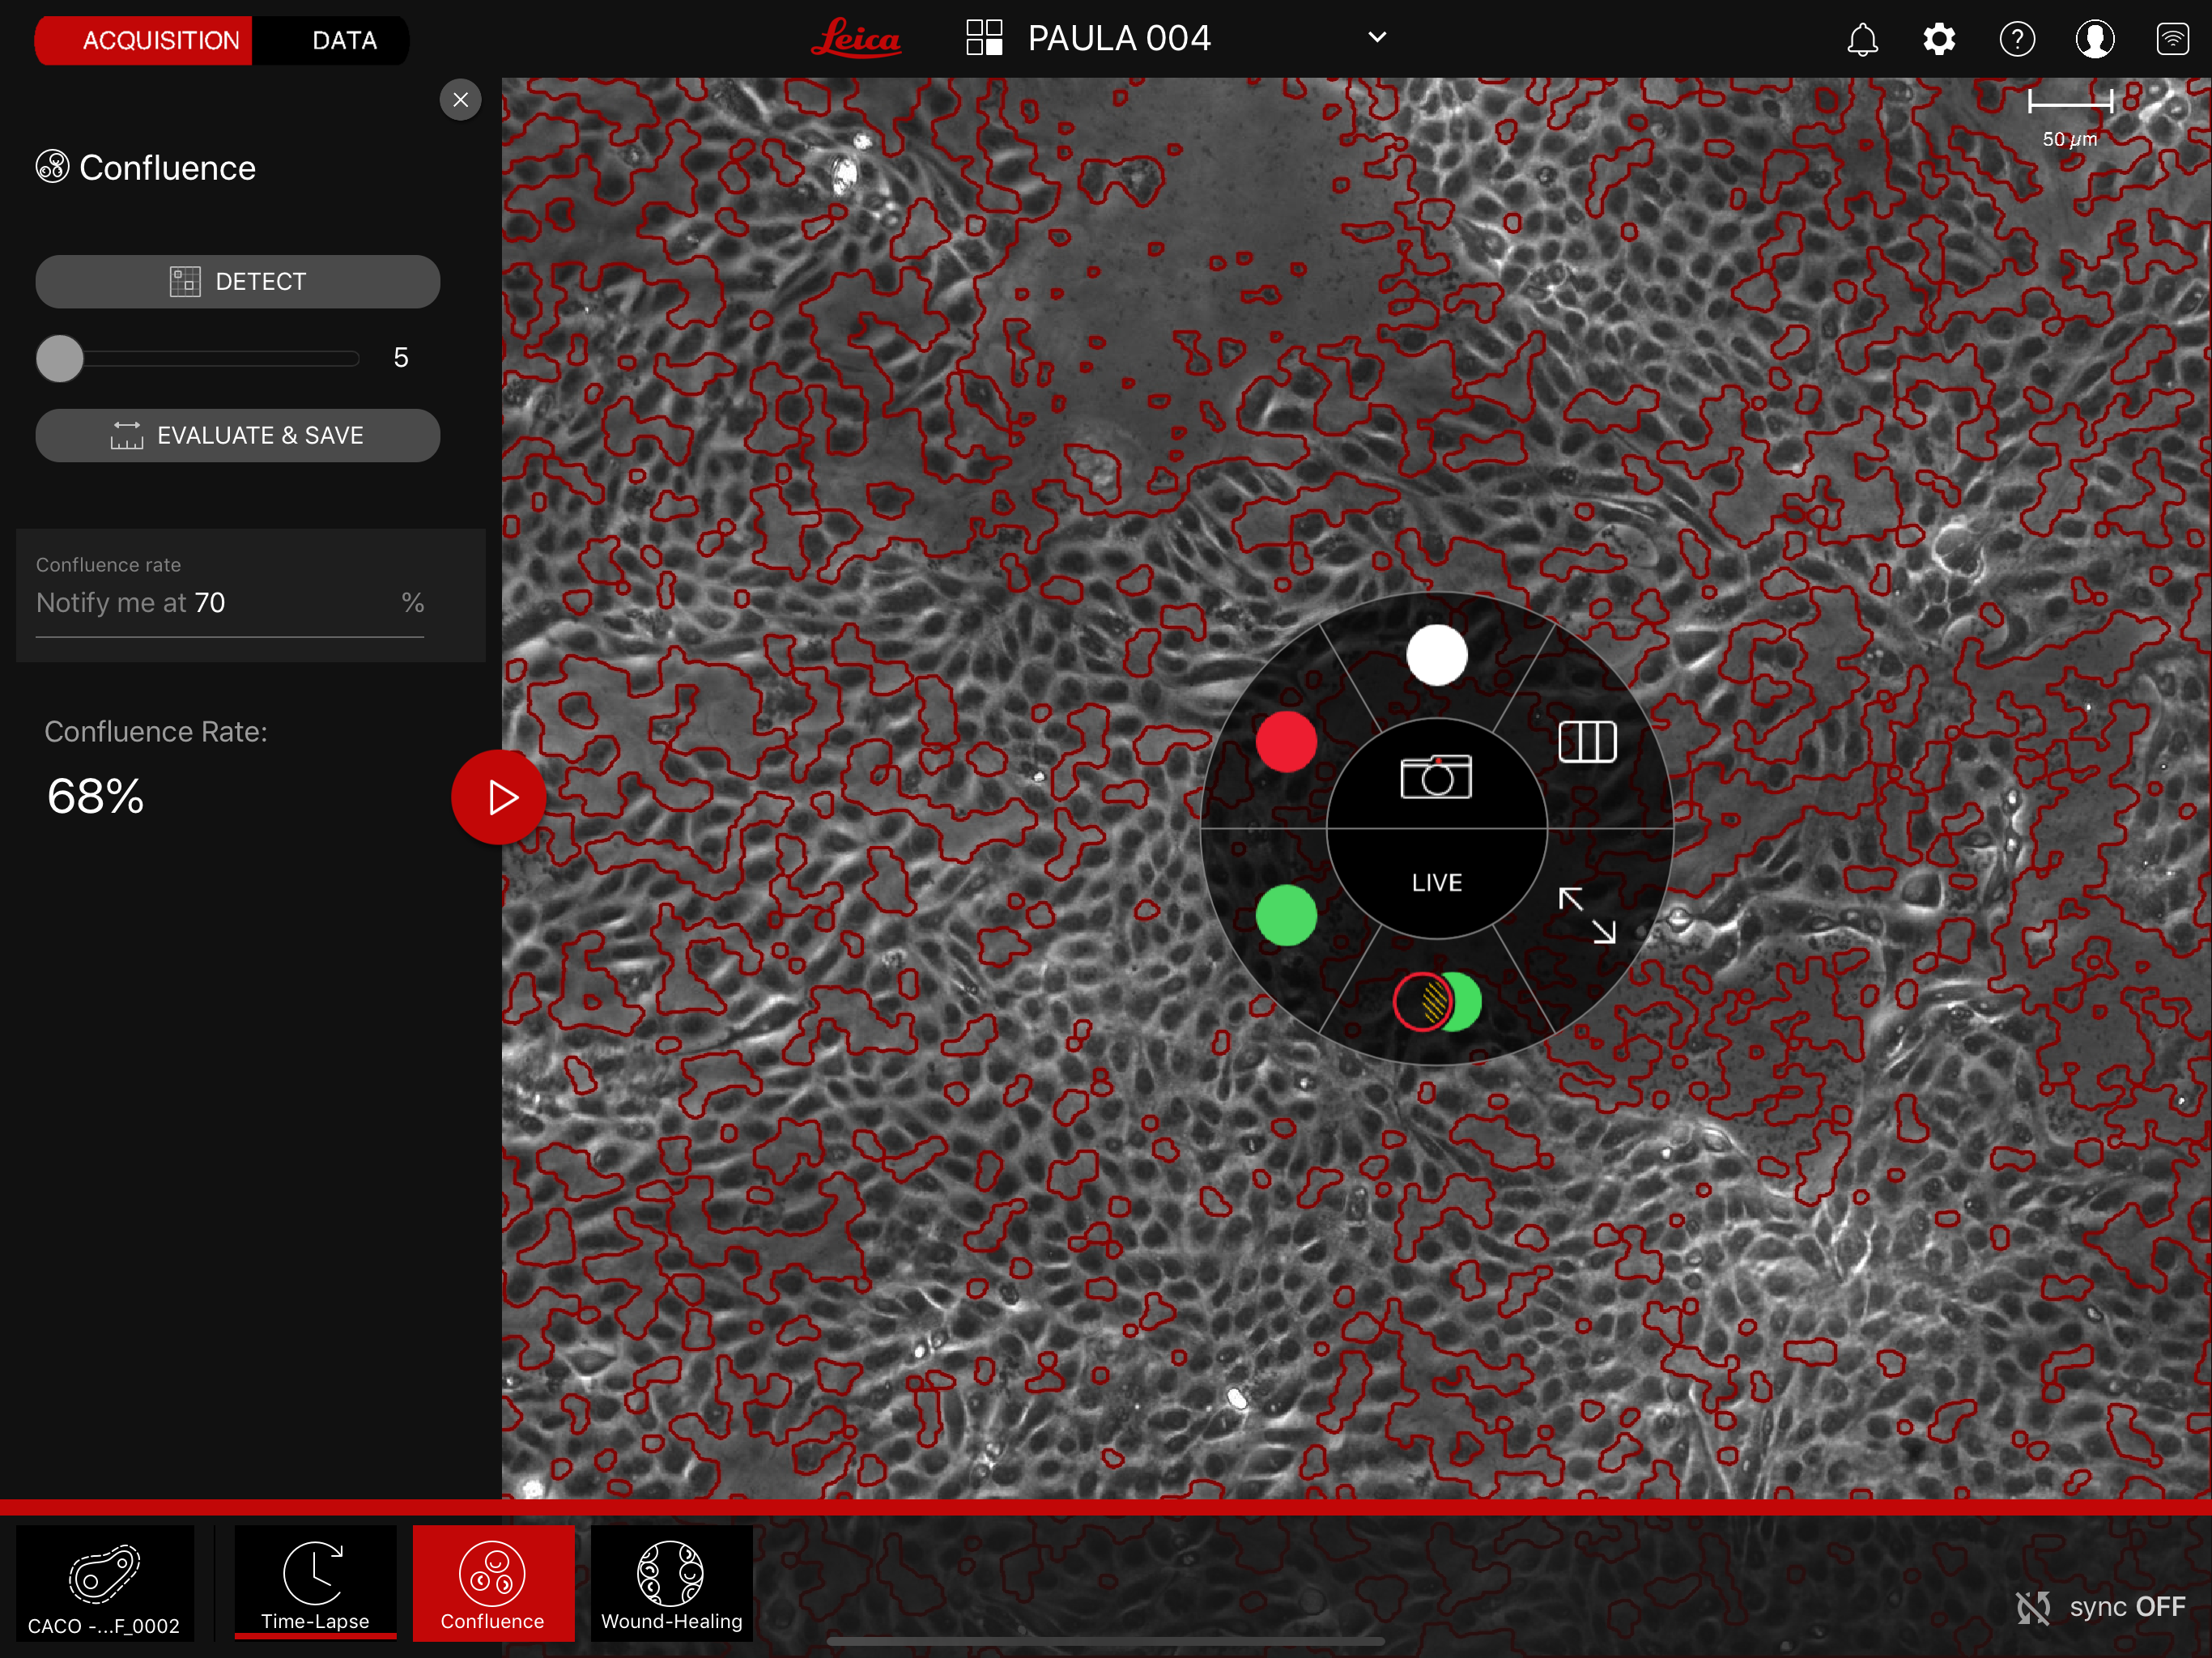Open the Wound-Healing tab
The height and width of the screenshot is (1658, 2212).
[672, 1583]
